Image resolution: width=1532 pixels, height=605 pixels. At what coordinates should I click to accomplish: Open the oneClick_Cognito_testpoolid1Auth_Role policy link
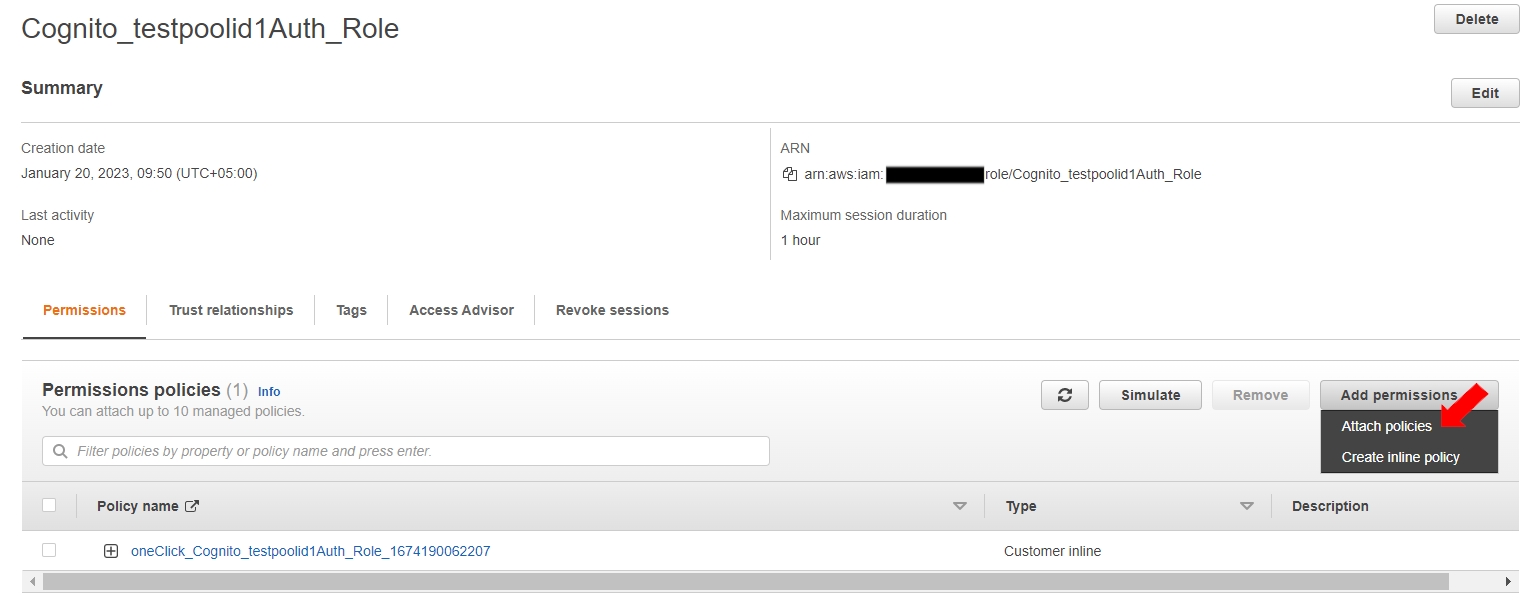pos(310,551)
